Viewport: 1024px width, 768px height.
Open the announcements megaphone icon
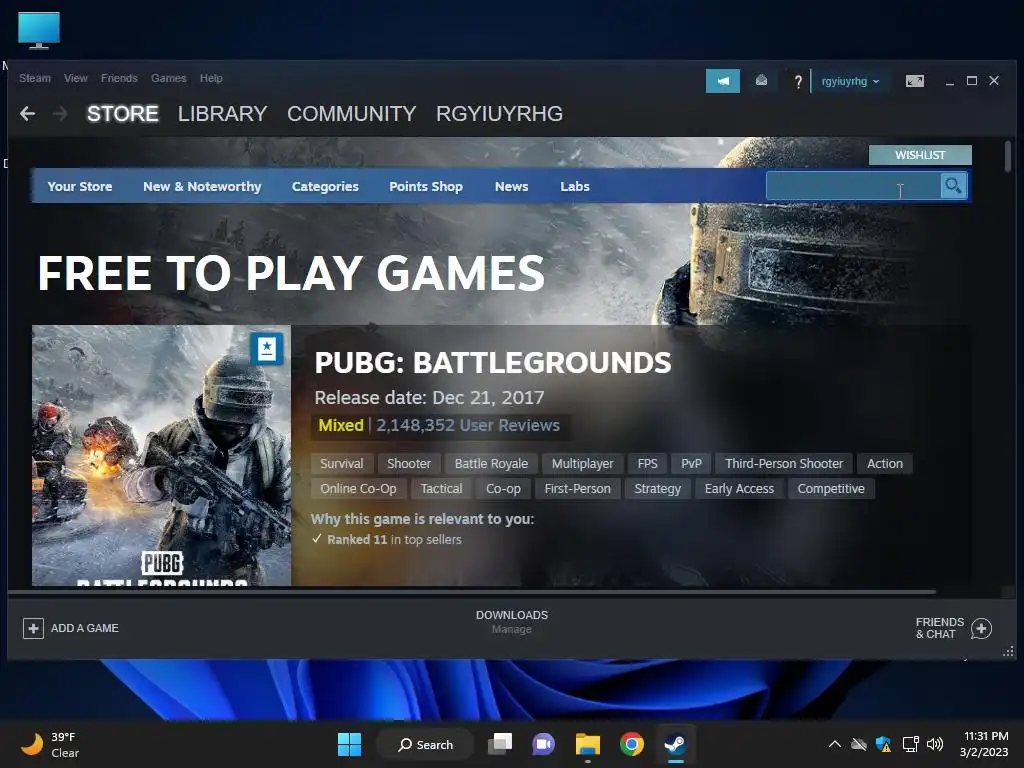coord(722,81)
